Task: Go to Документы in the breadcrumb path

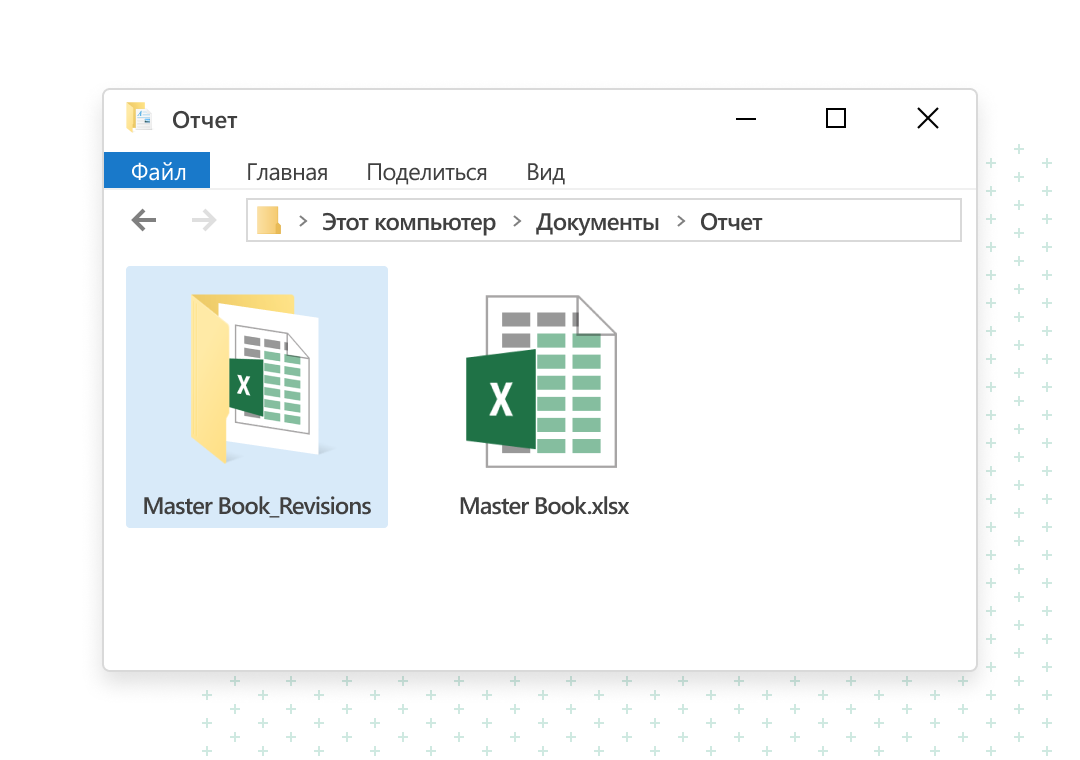Action: [597, 222]
